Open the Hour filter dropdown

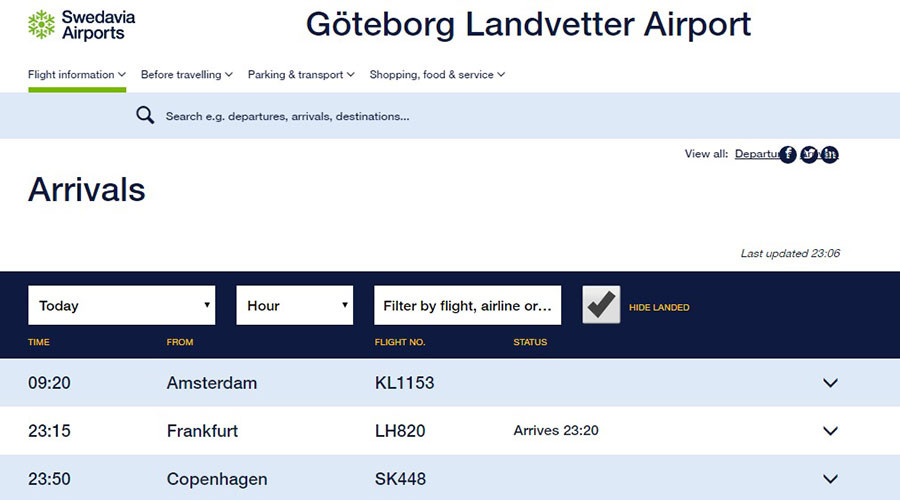point(294,305)
